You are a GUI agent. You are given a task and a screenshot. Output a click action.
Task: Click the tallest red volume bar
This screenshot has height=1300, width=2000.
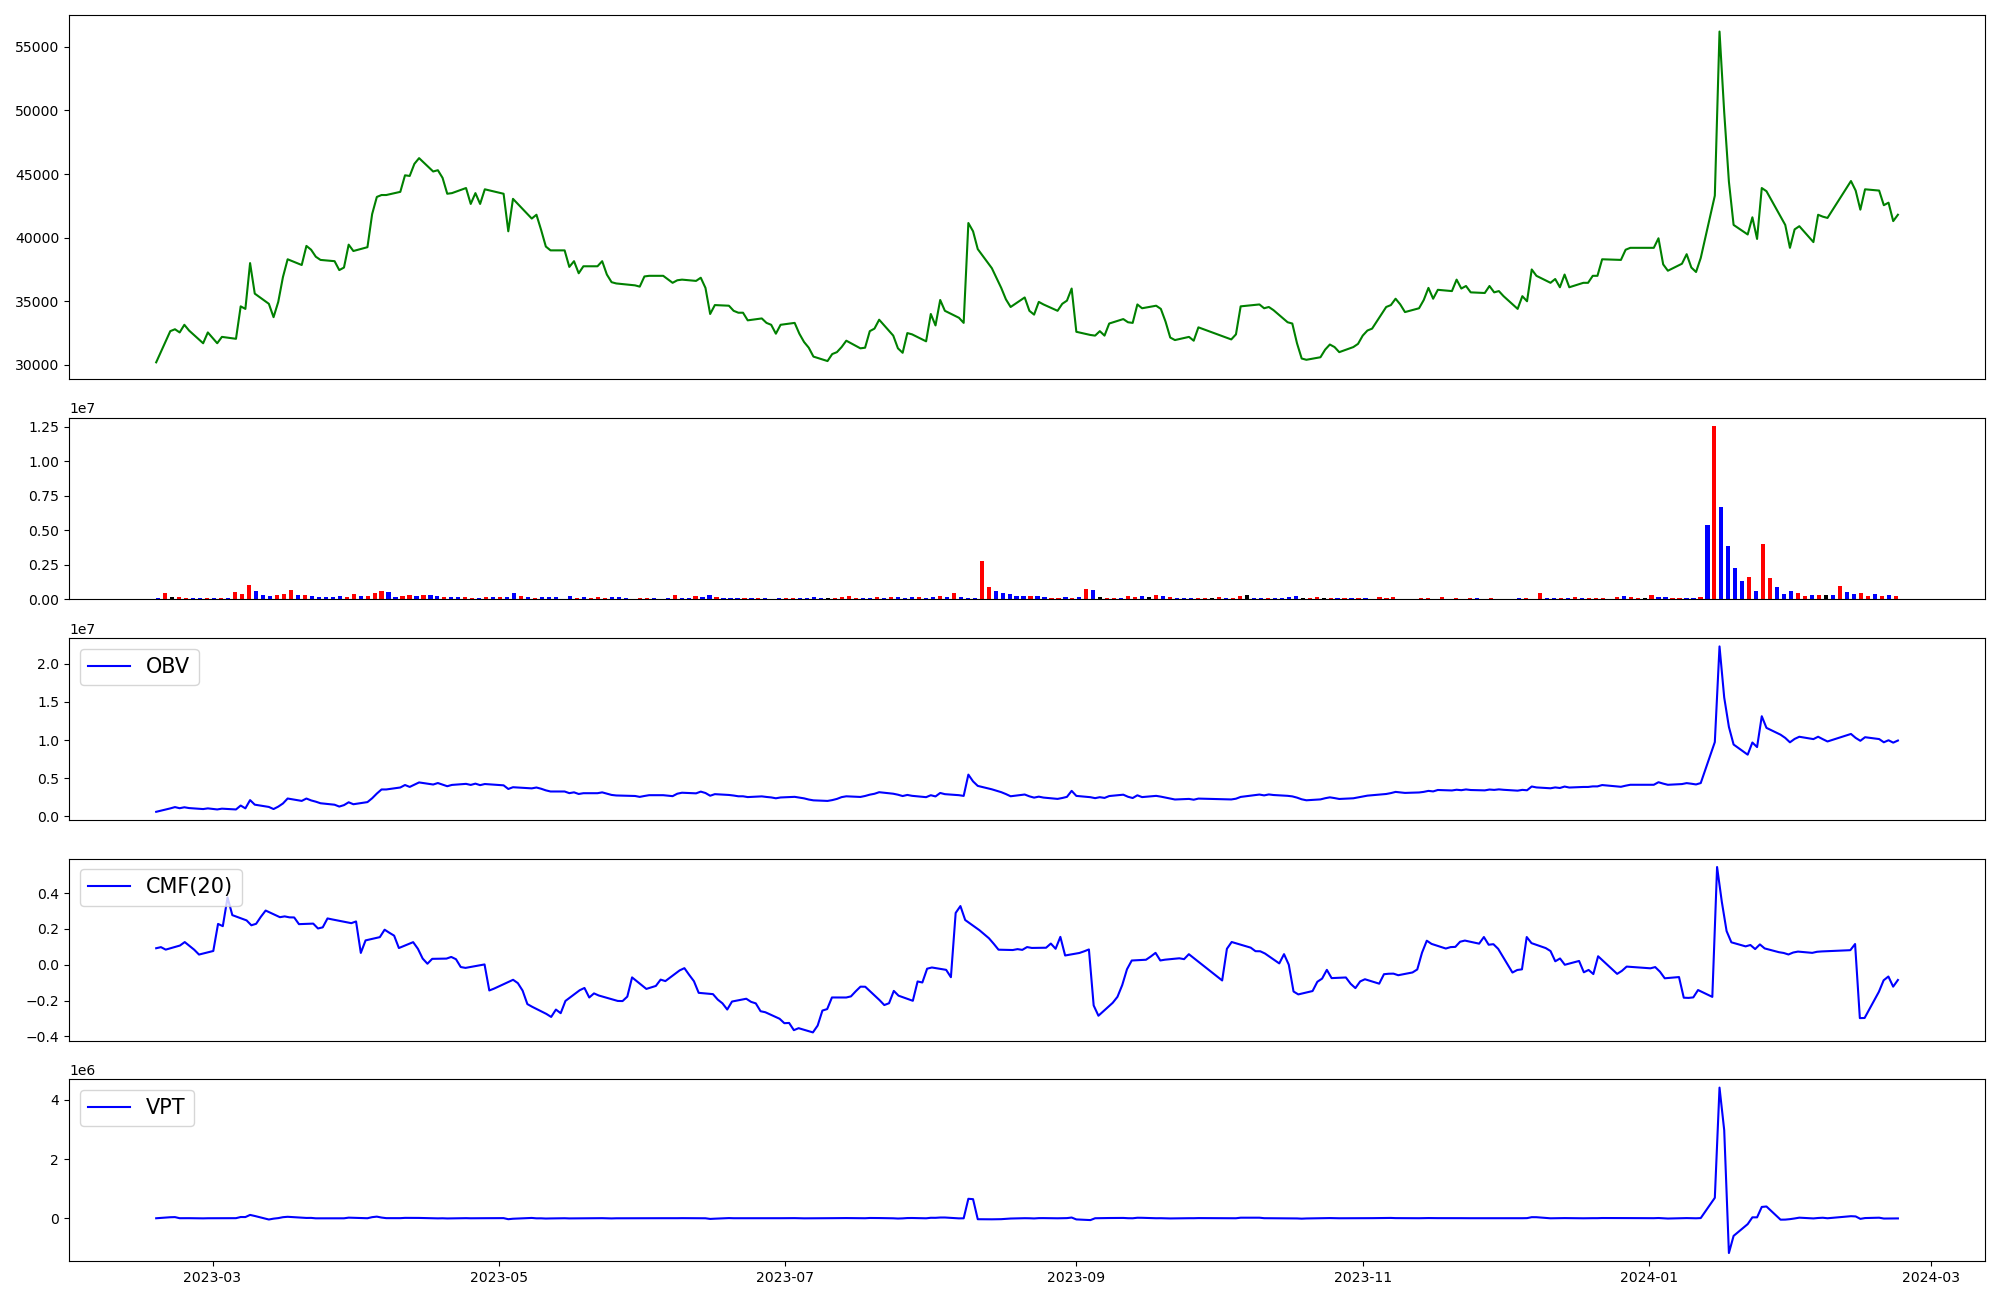pyautogui.click(x=1713, y=513)
